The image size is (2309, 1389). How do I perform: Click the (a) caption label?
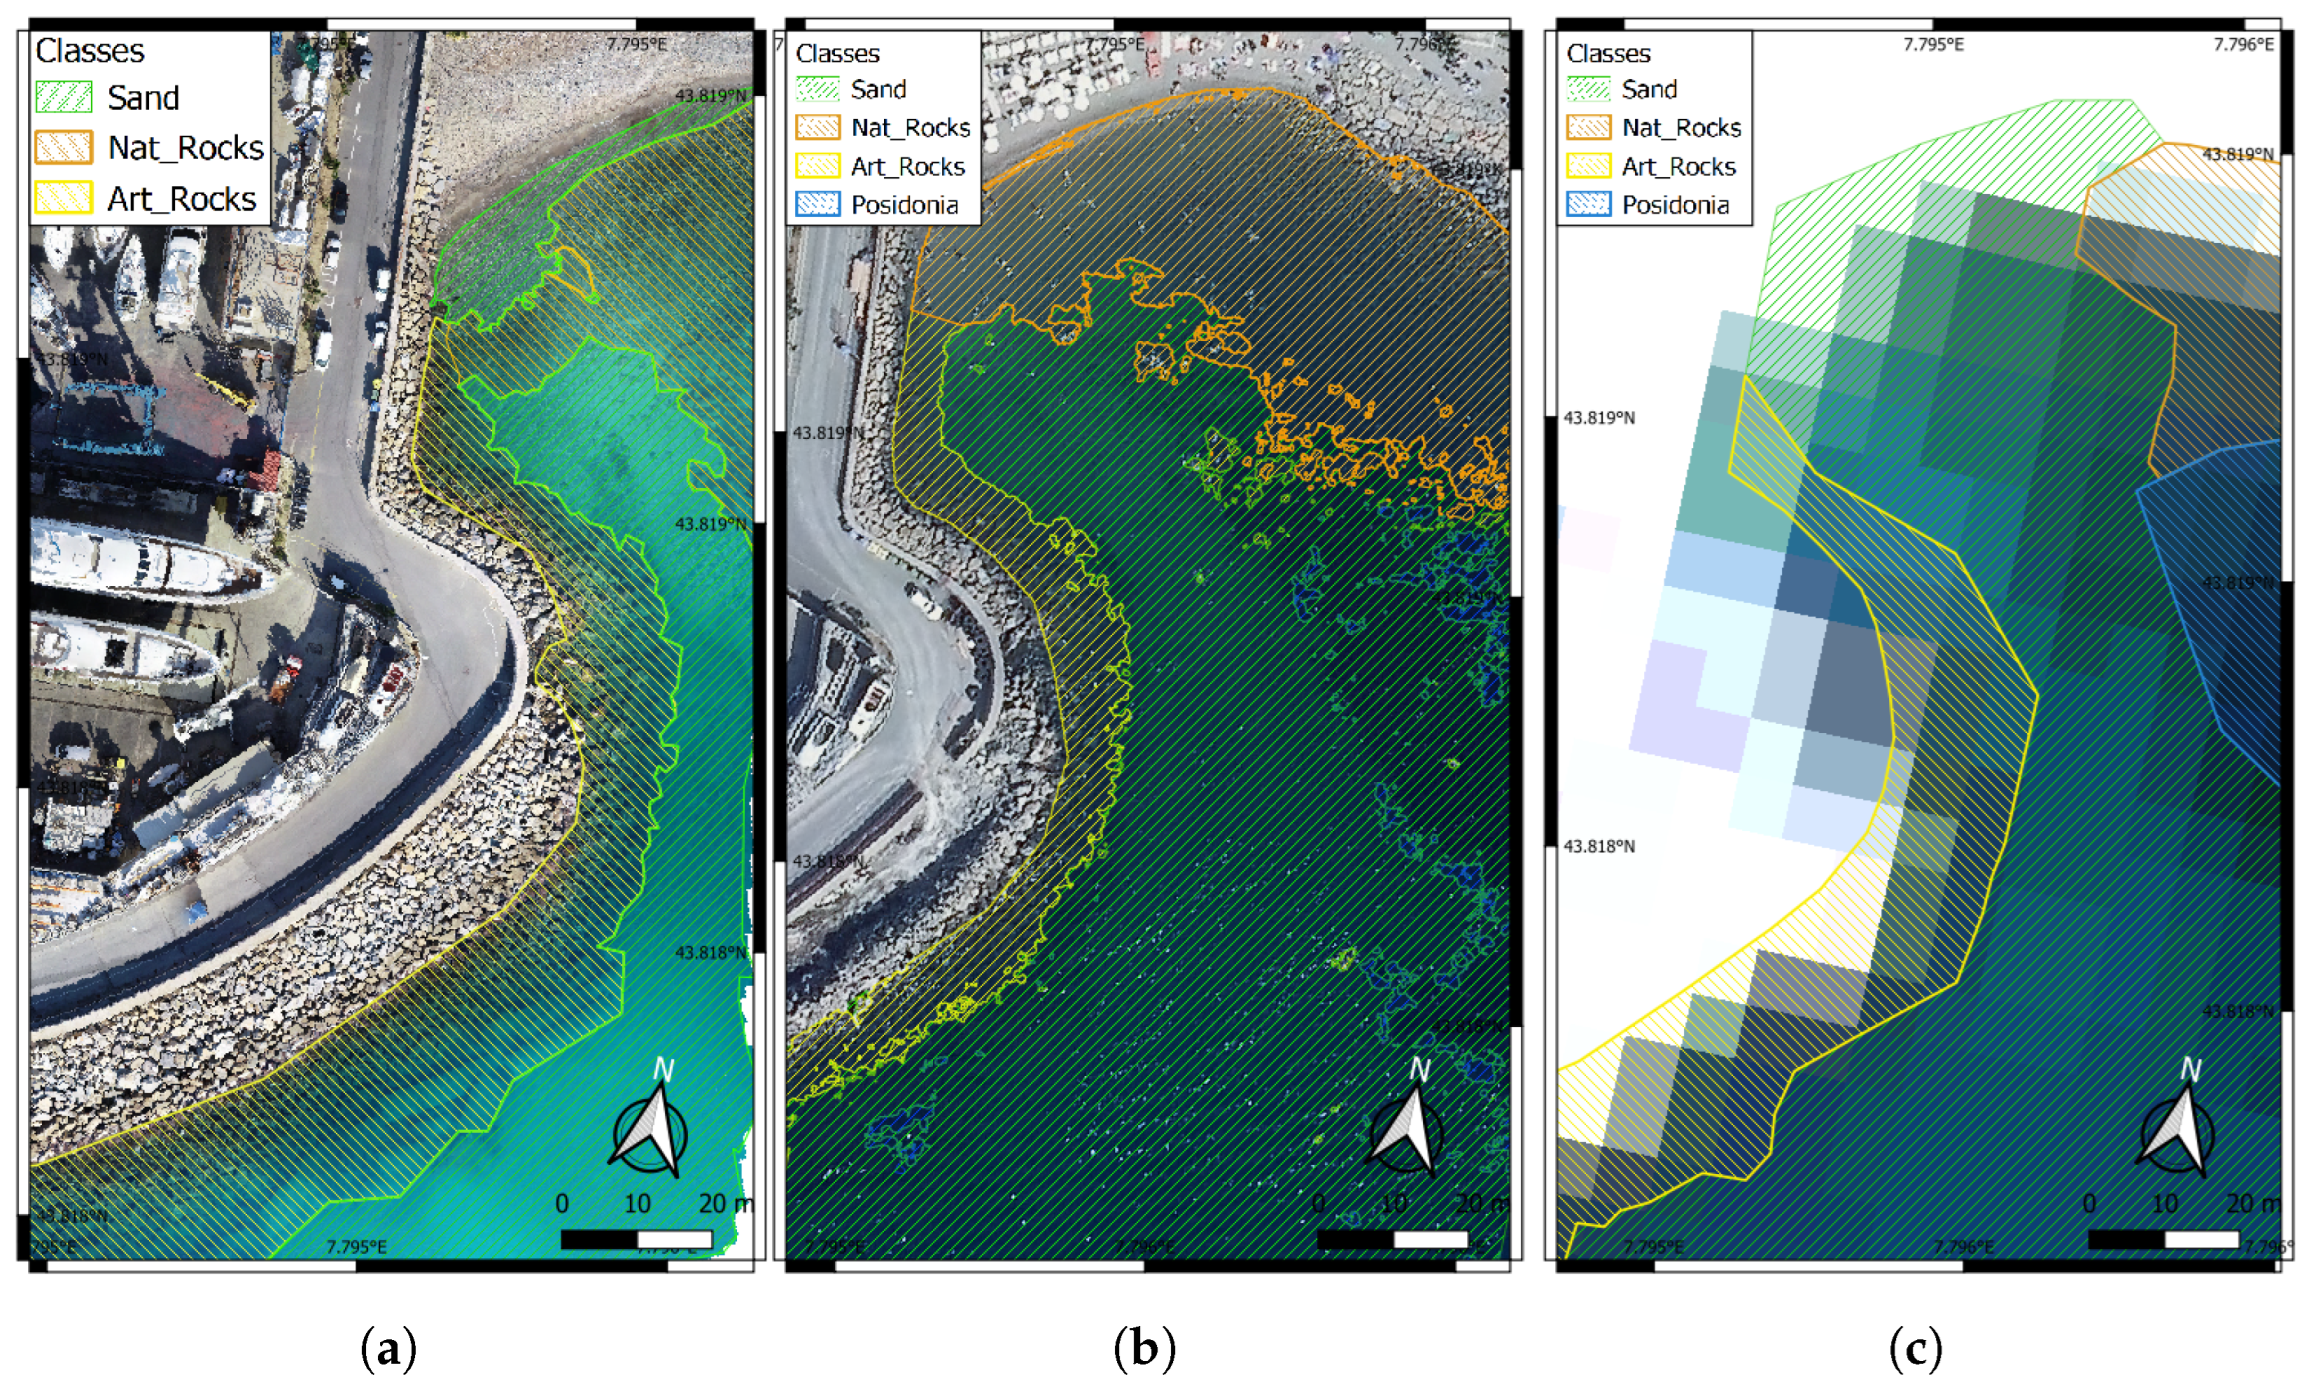point(388,1349)
